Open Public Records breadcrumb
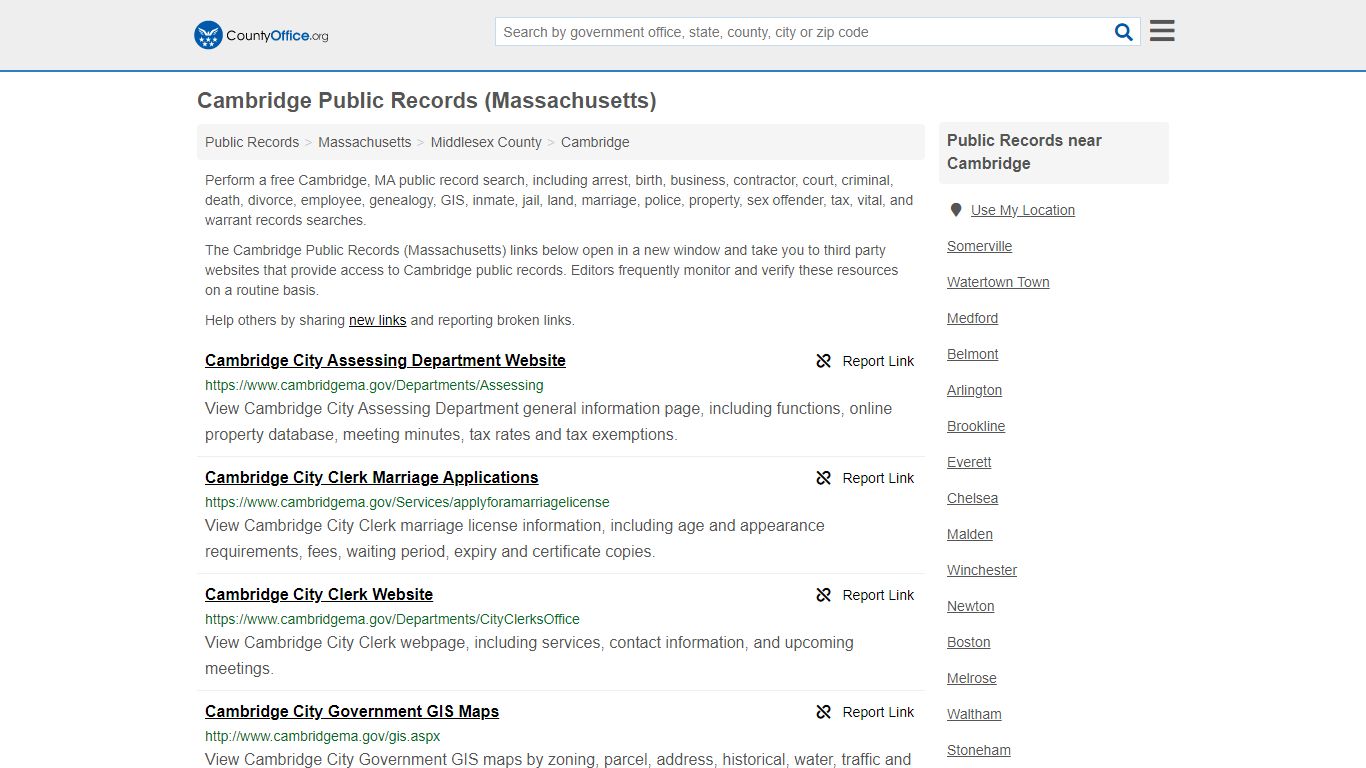Screen dimensions: 1366x768 click(x=252, y=142)
